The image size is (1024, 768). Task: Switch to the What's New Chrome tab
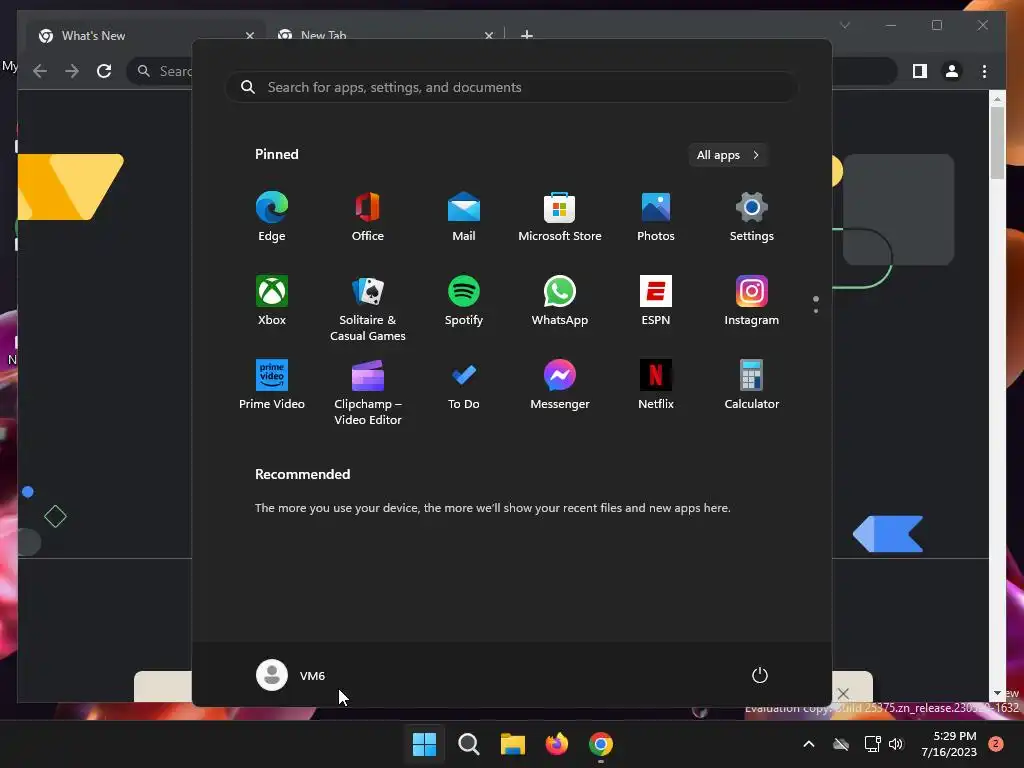[144, 35]
